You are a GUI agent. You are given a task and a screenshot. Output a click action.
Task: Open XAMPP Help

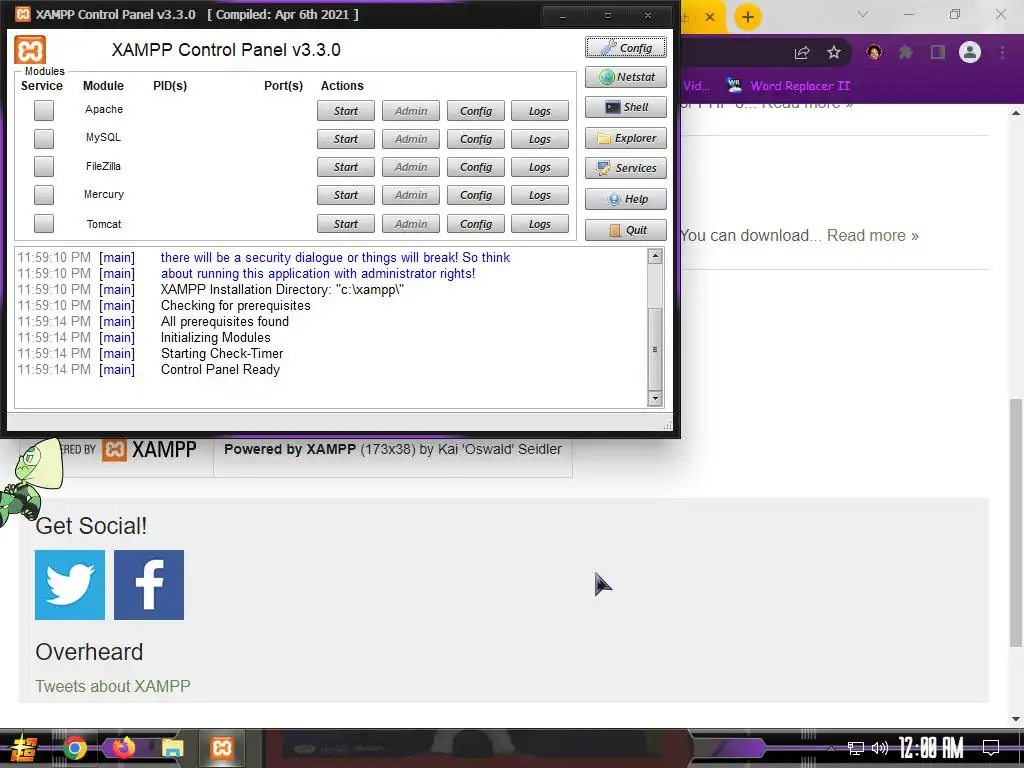(626, 199)
